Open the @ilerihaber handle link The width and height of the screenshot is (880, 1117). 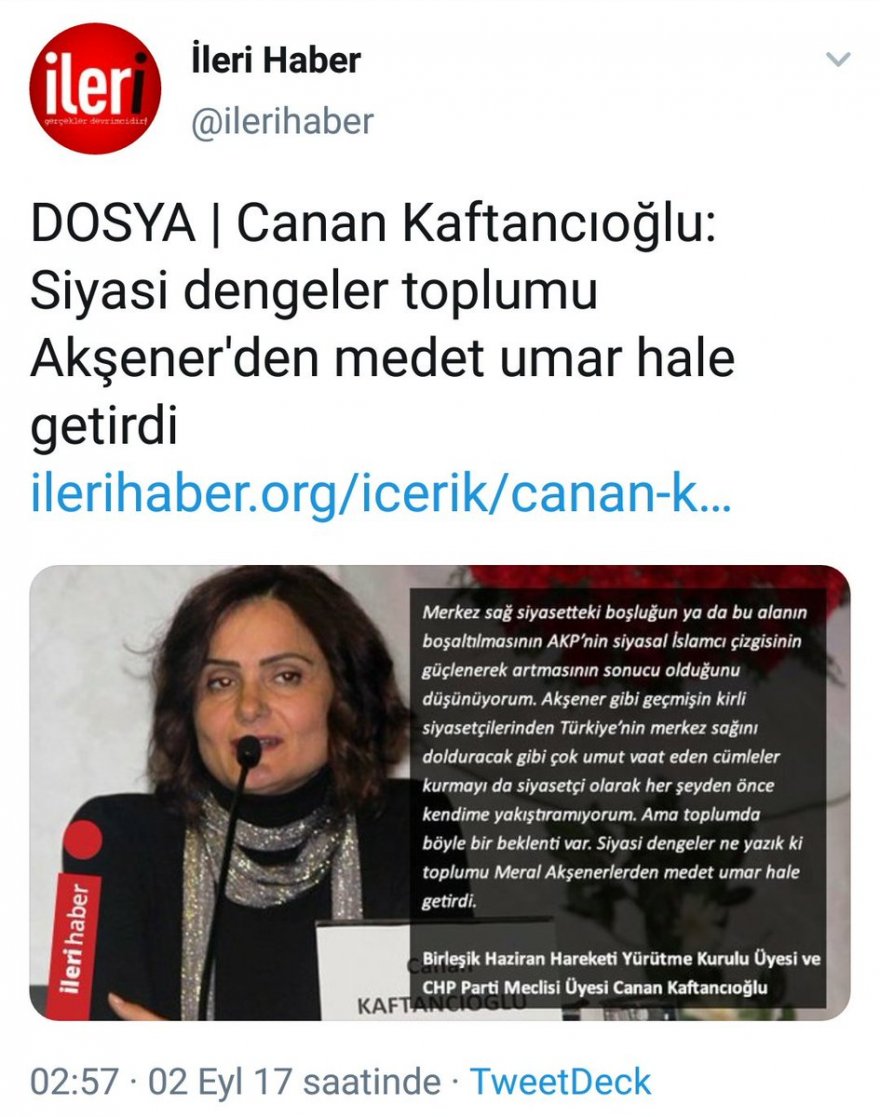point(282,121)
